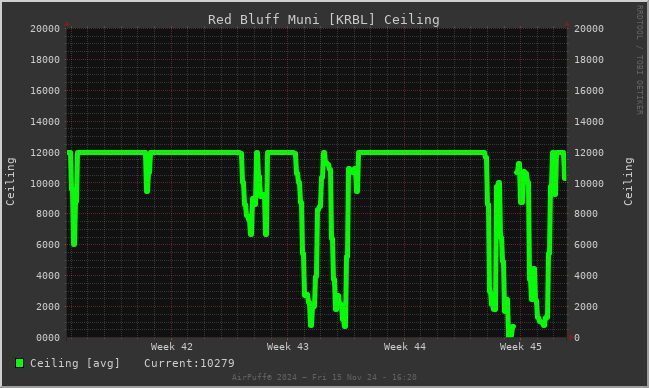The width and height of the screenshot is (649, 388).
Task: Click the Current:10279 value readout
Action: (189, 364)
